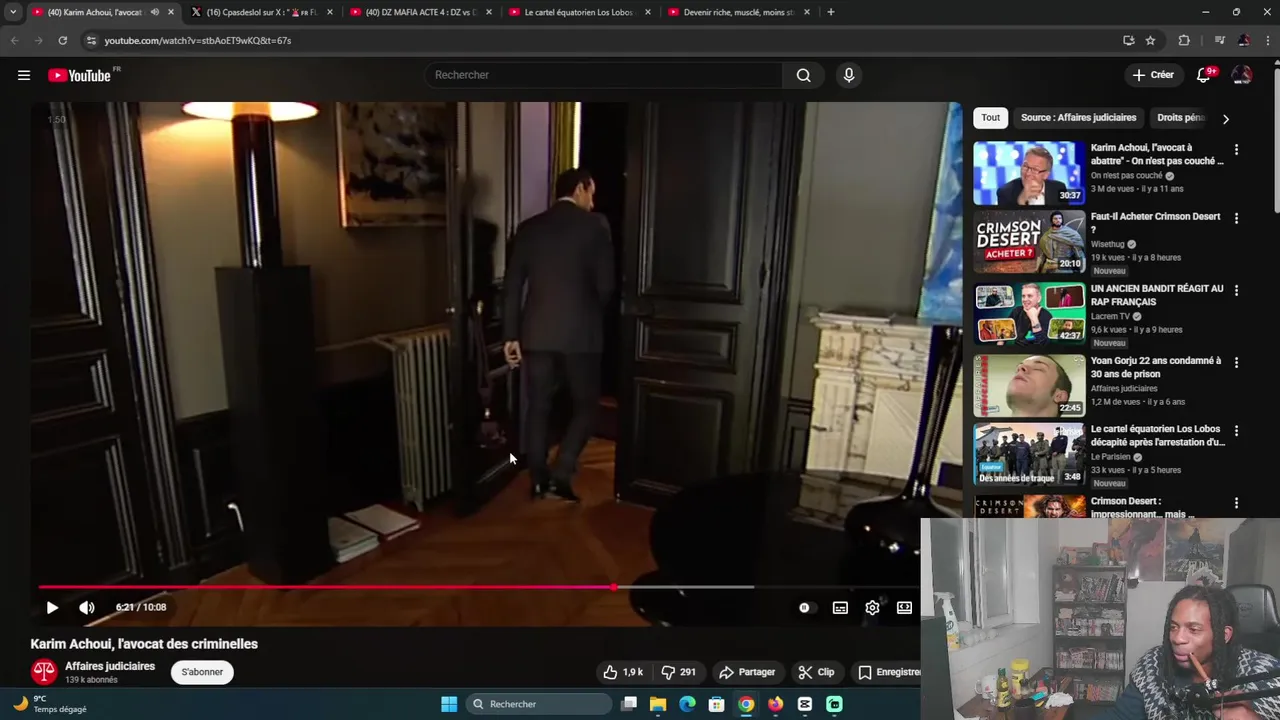Open Windows taskbar Rechercher search box
Viewport: 1280px width, 720px height.
[x=539, y=704]
